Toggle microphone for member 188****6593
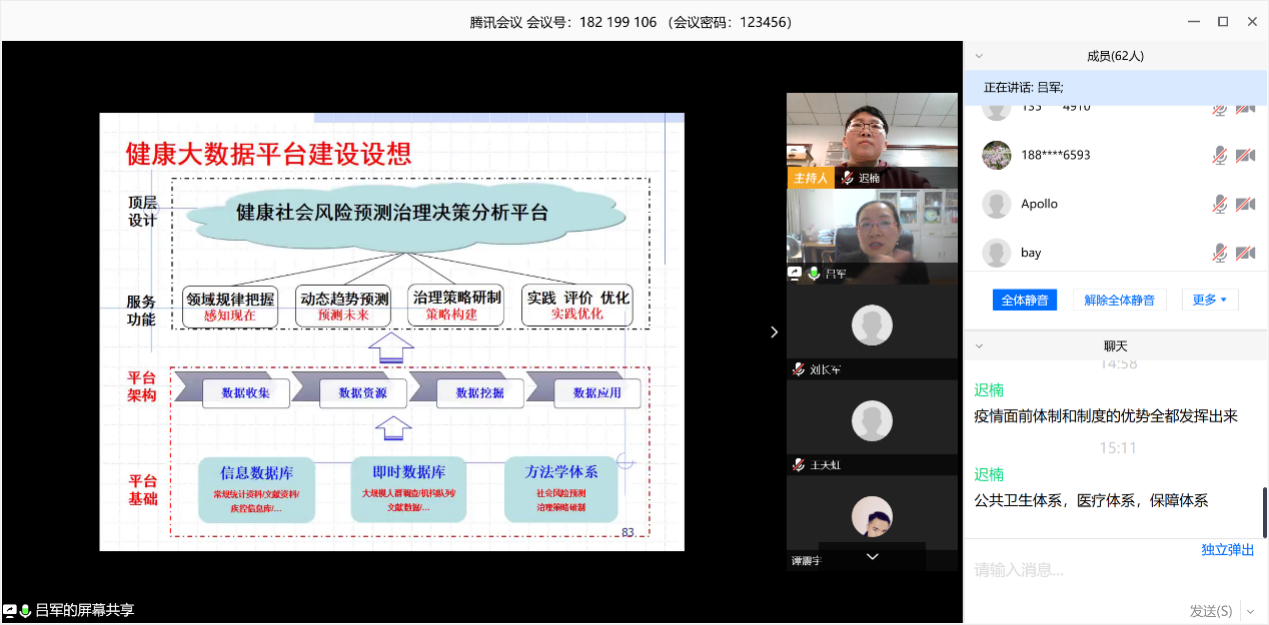The height and width of the screenshot is (625, 1269). (x=1219, y=155)
